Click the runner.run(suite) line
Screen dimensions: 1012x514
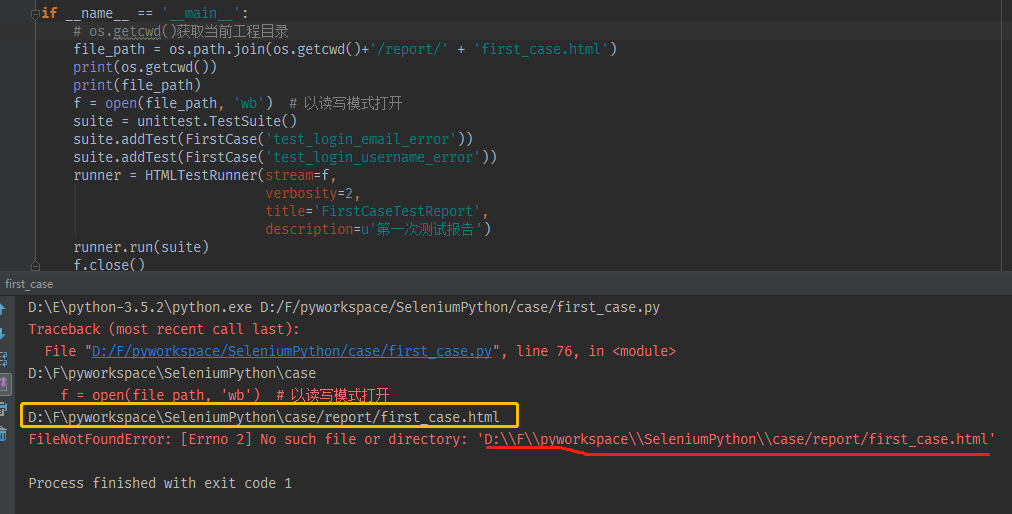(141, 247)
